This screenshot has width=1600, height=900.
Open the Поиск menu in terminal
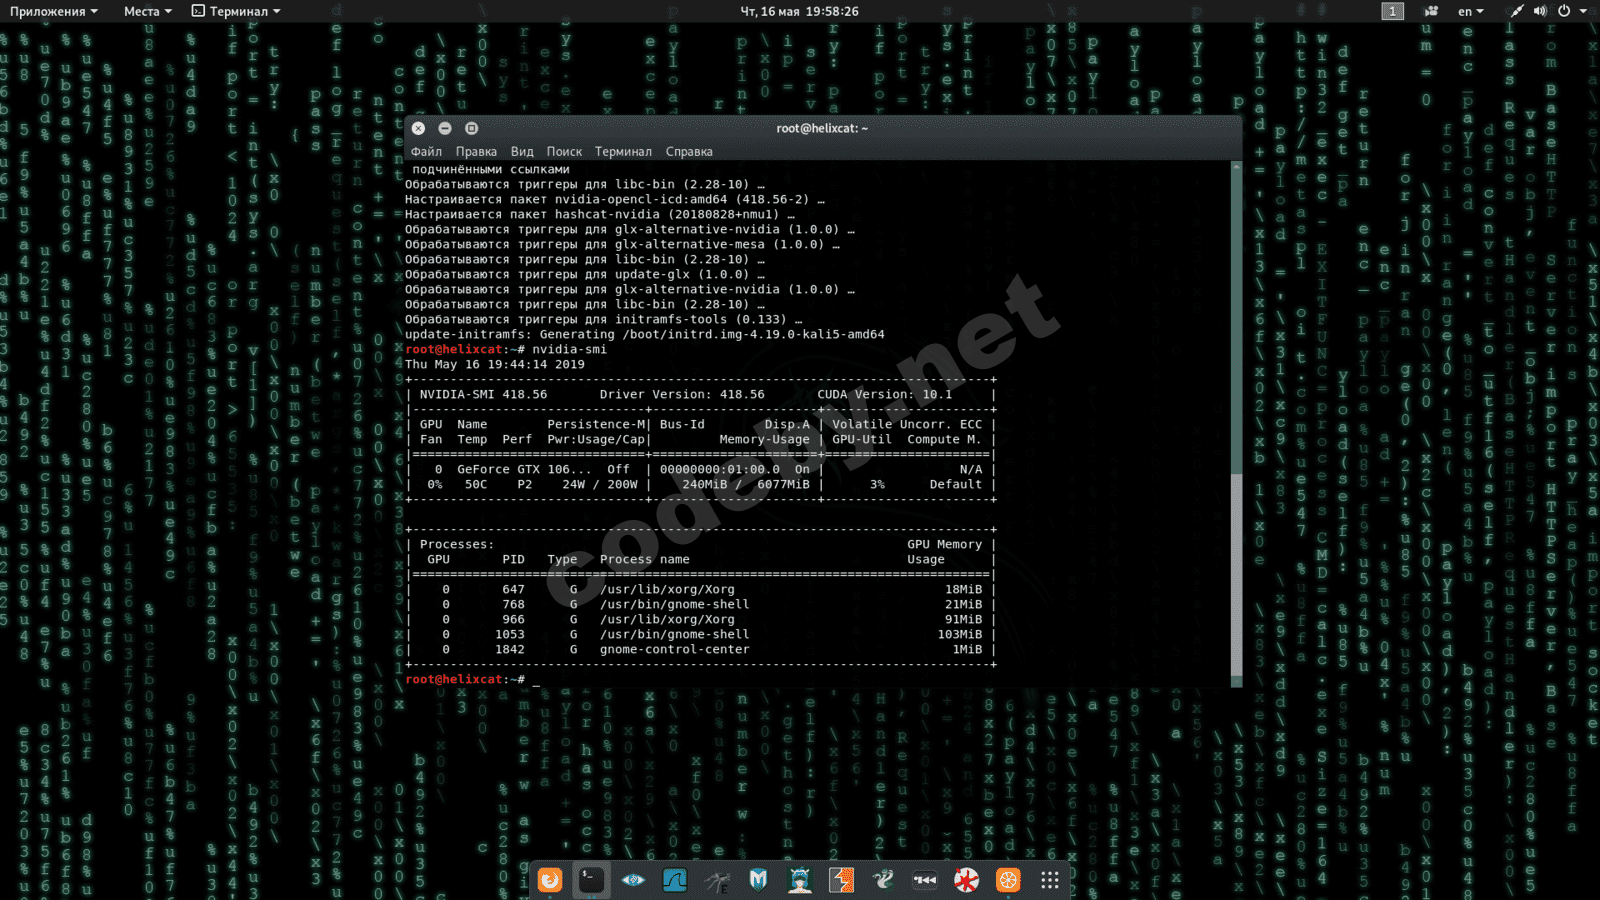564,152
